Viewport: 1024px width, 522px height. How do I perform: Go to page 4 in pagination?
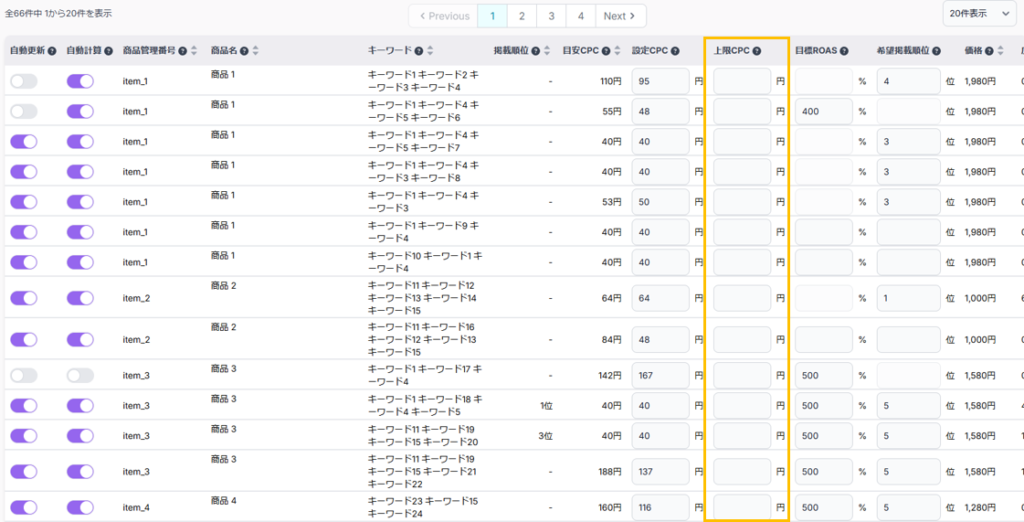[x=580, y=16]
